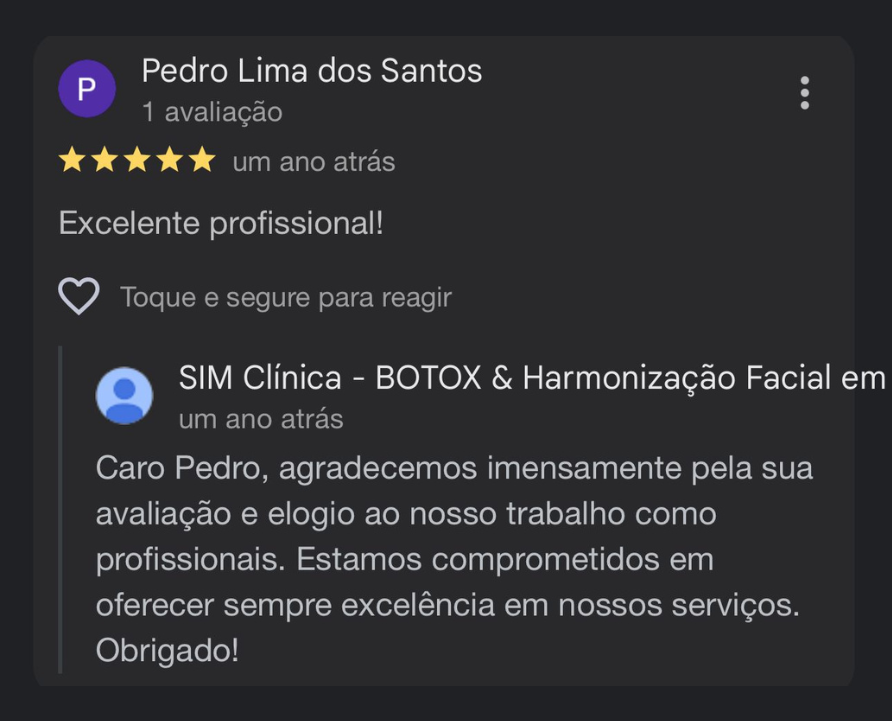
Task: Tap the 'Obrigado!' closing line of reply
Action: tap(167, 650)
